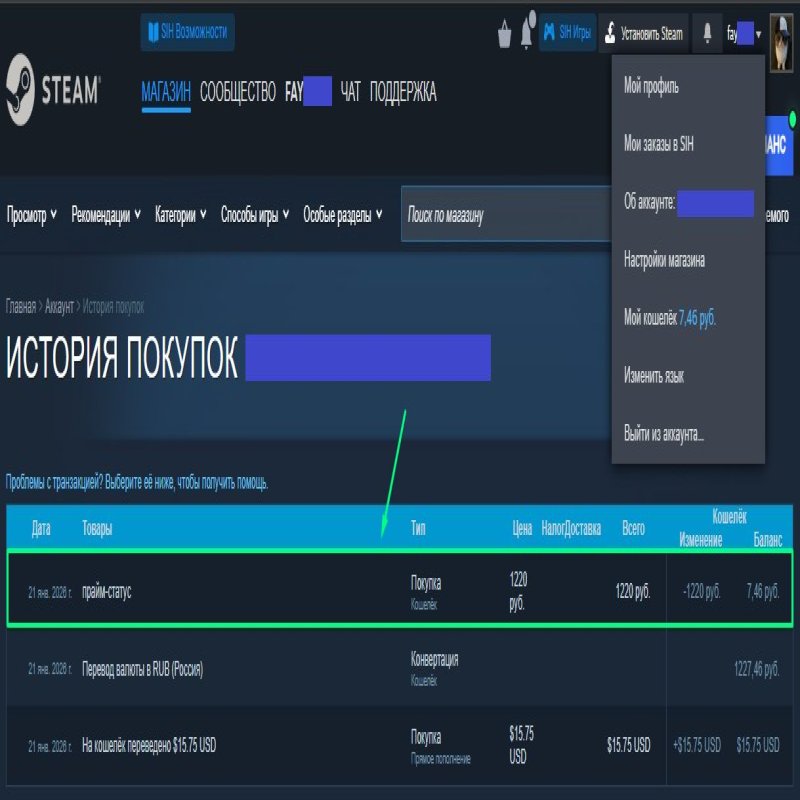Click the Главная breadcrumb link

20,307
